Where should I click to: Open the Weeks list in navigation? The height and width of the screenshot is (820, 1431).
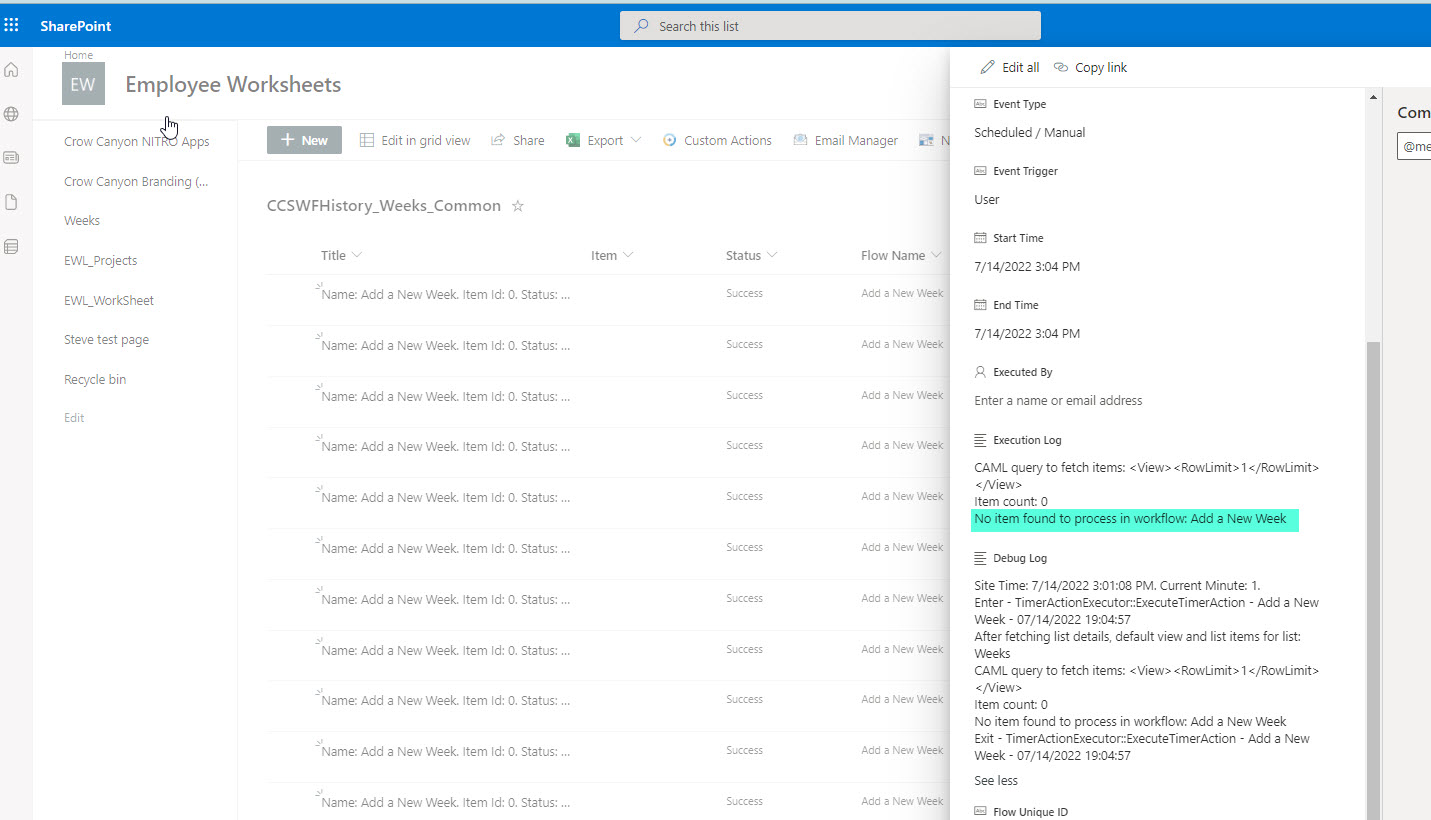[x=82, y=221]
